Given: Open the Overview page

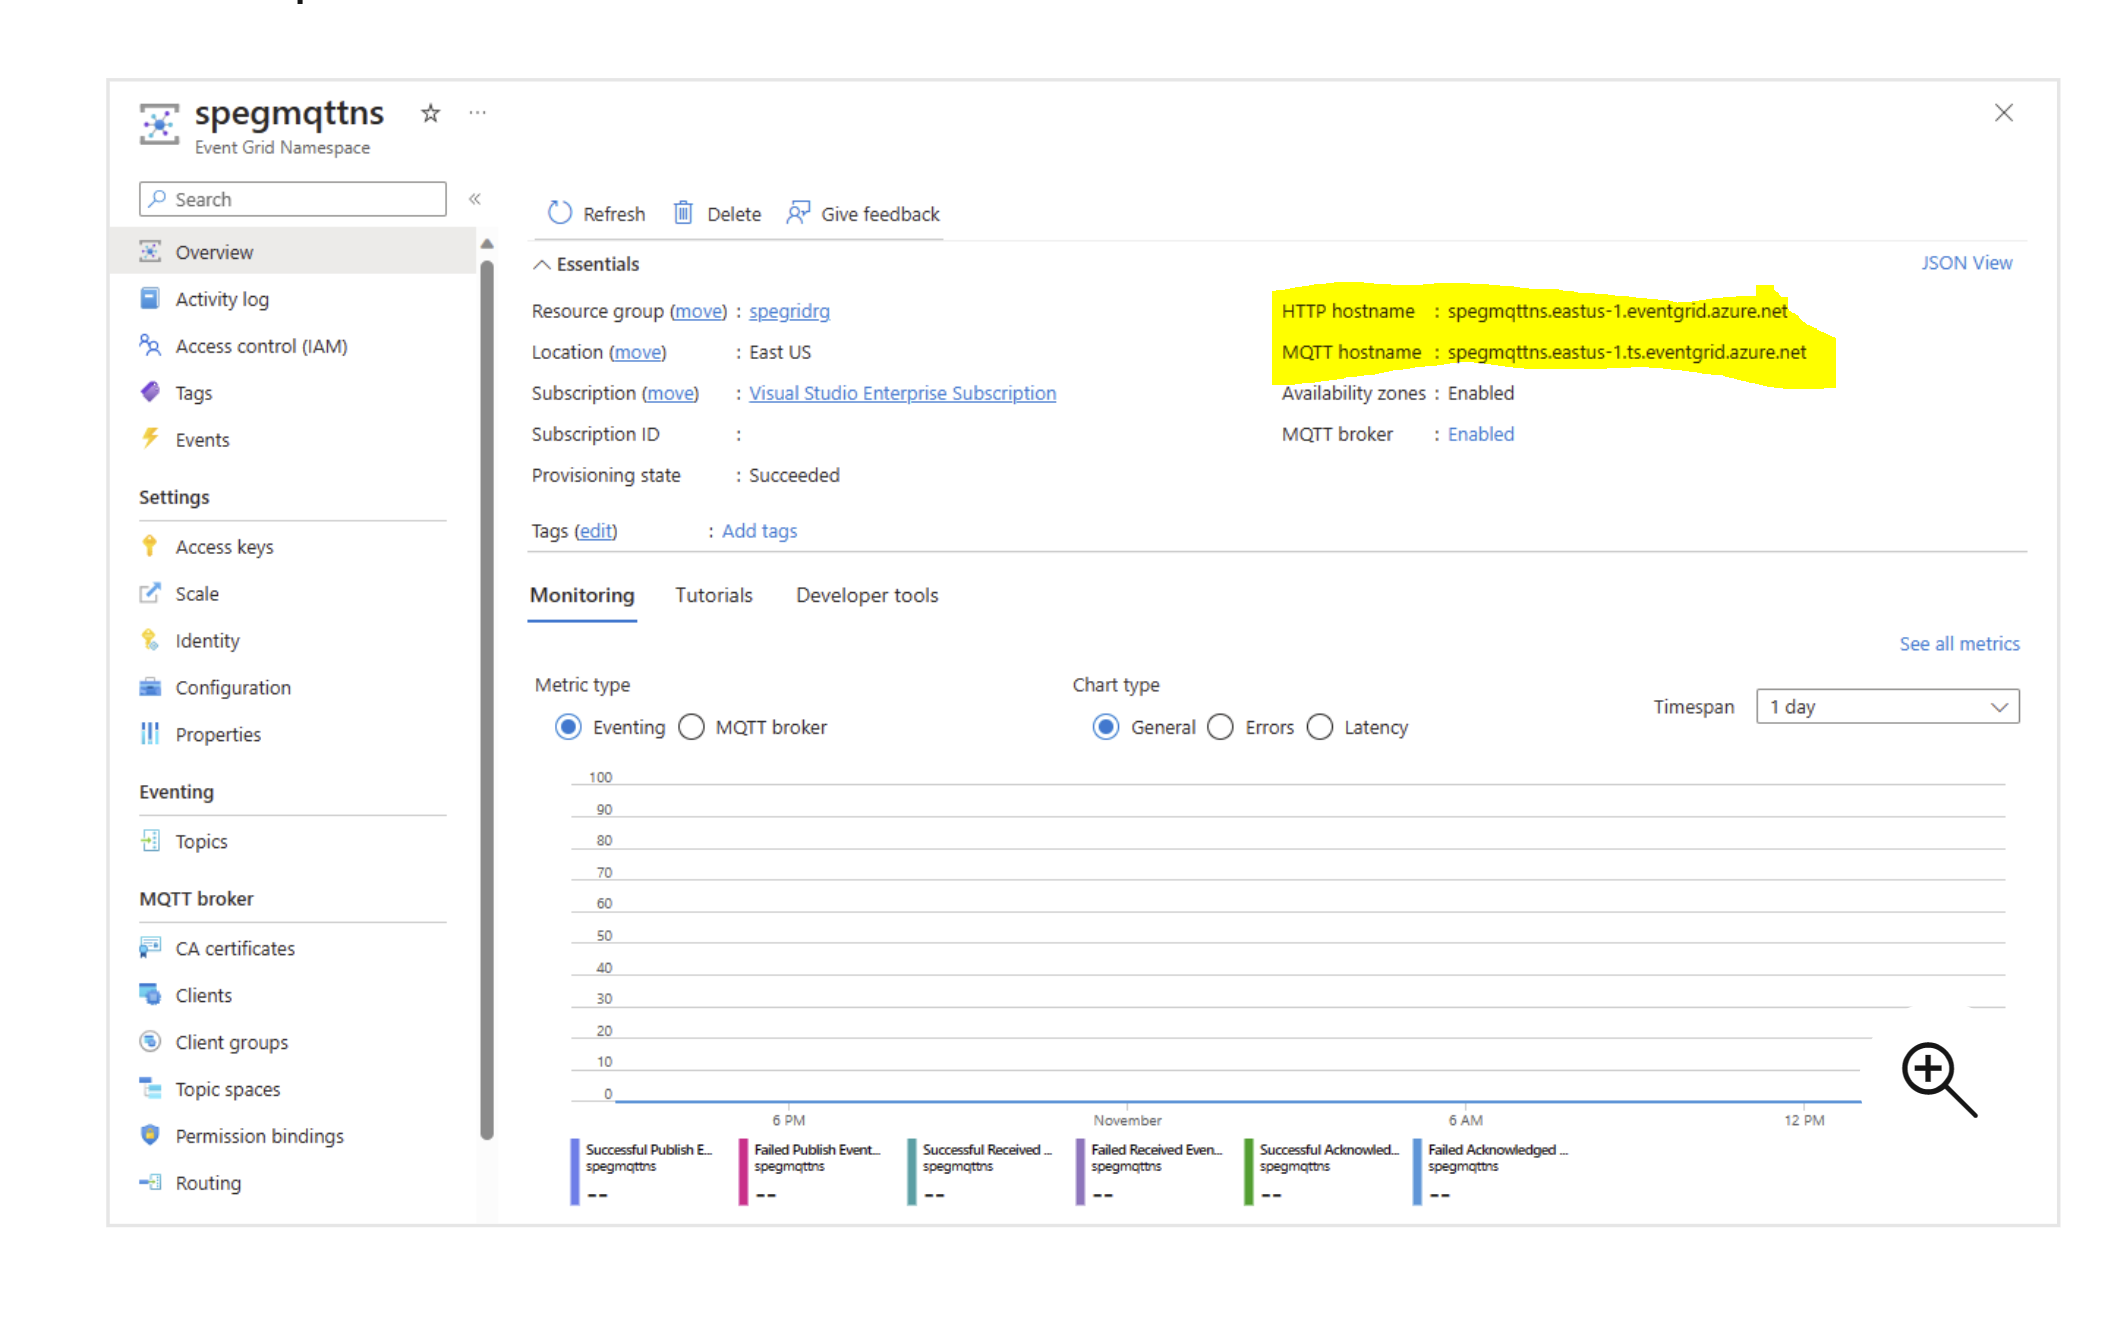Looking at the screenshot, I should point(293,252).
